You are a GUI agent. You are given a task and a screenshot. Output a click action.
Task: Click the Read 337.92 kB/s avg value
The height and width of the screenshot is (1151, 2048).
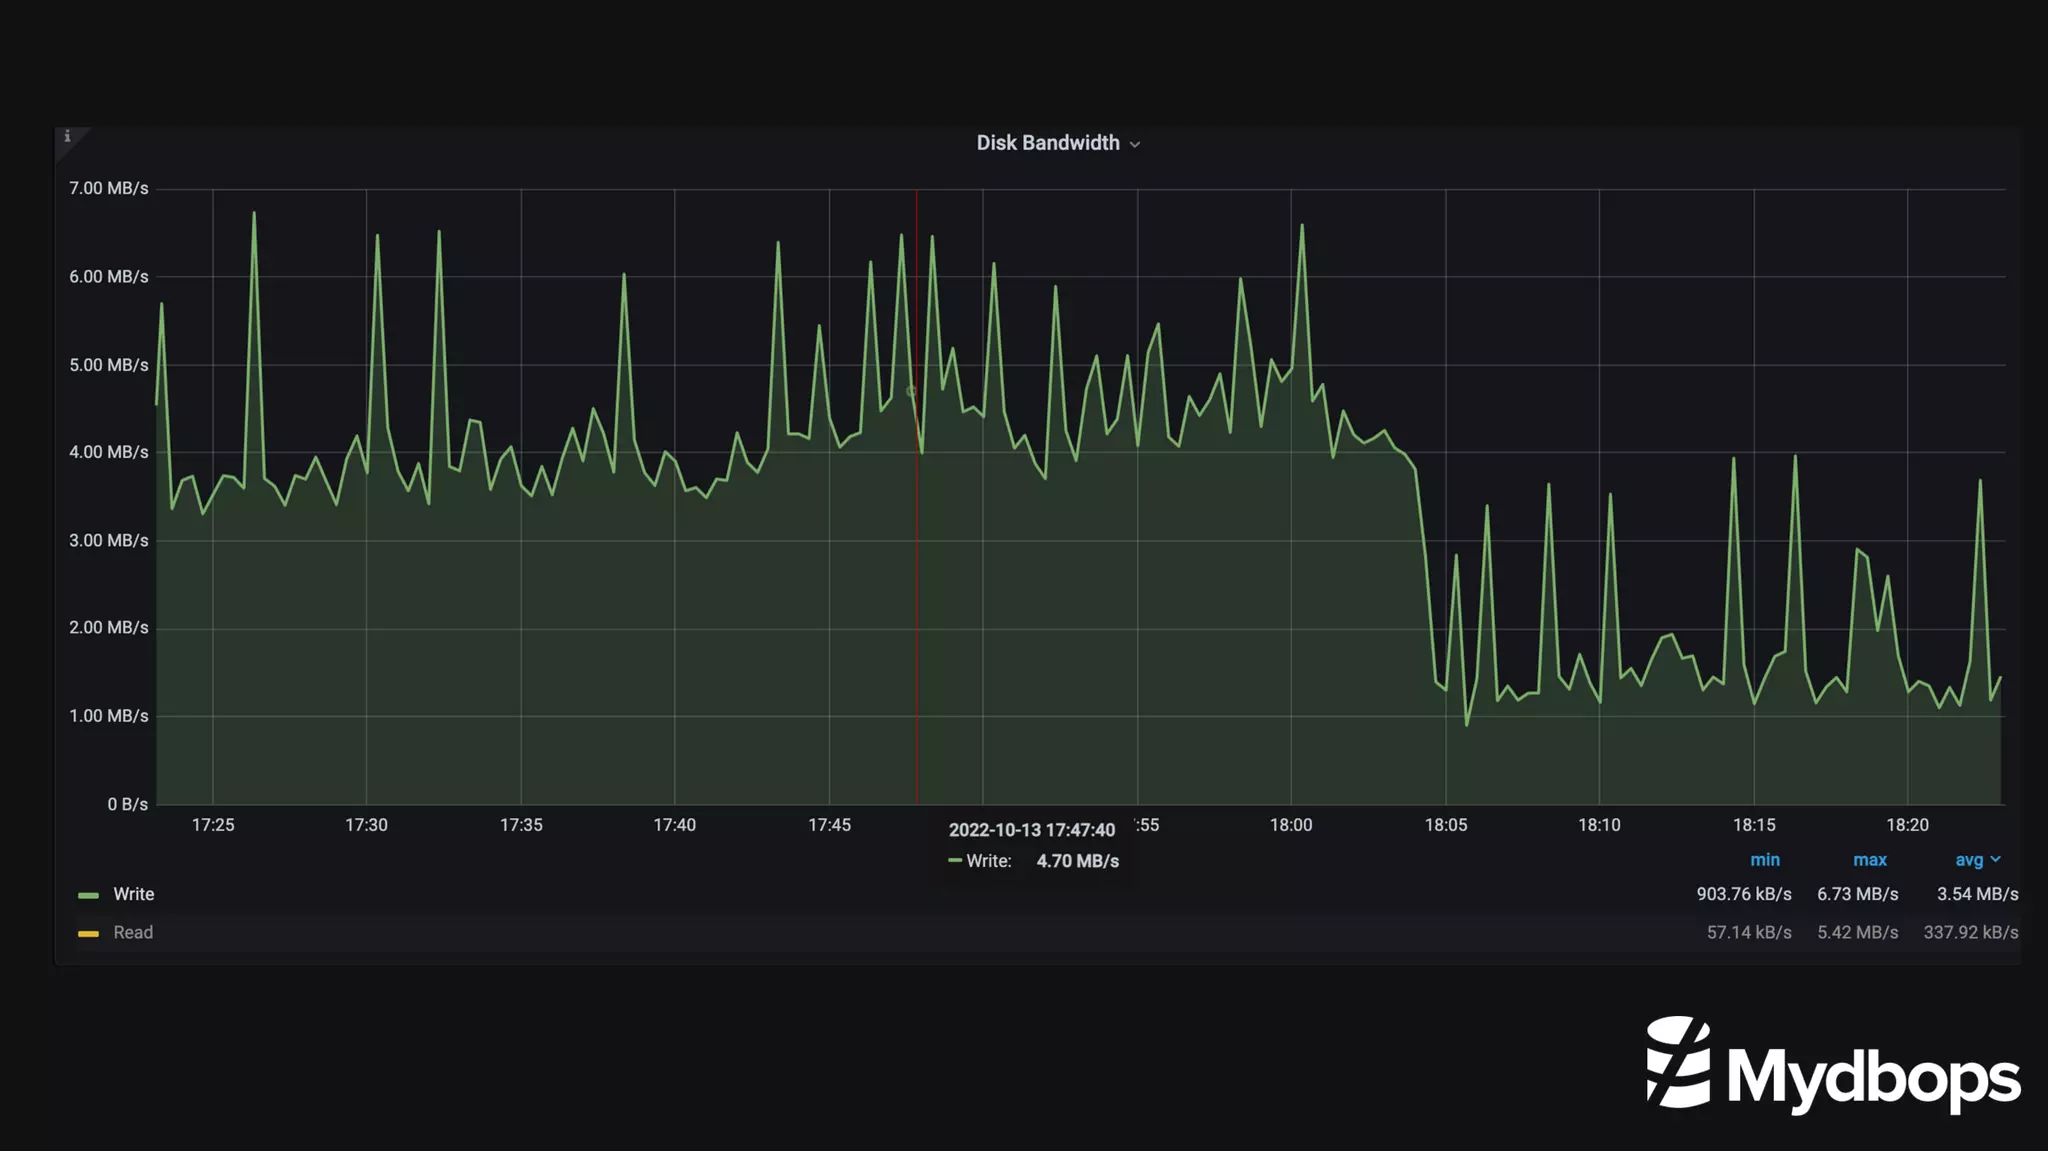click(1970, 932)
